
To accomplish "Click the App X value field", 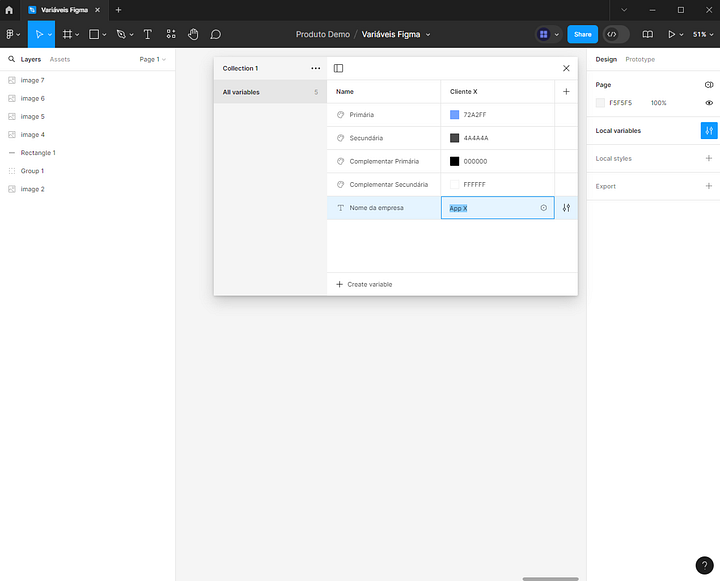I will click(x=497, y=208).
